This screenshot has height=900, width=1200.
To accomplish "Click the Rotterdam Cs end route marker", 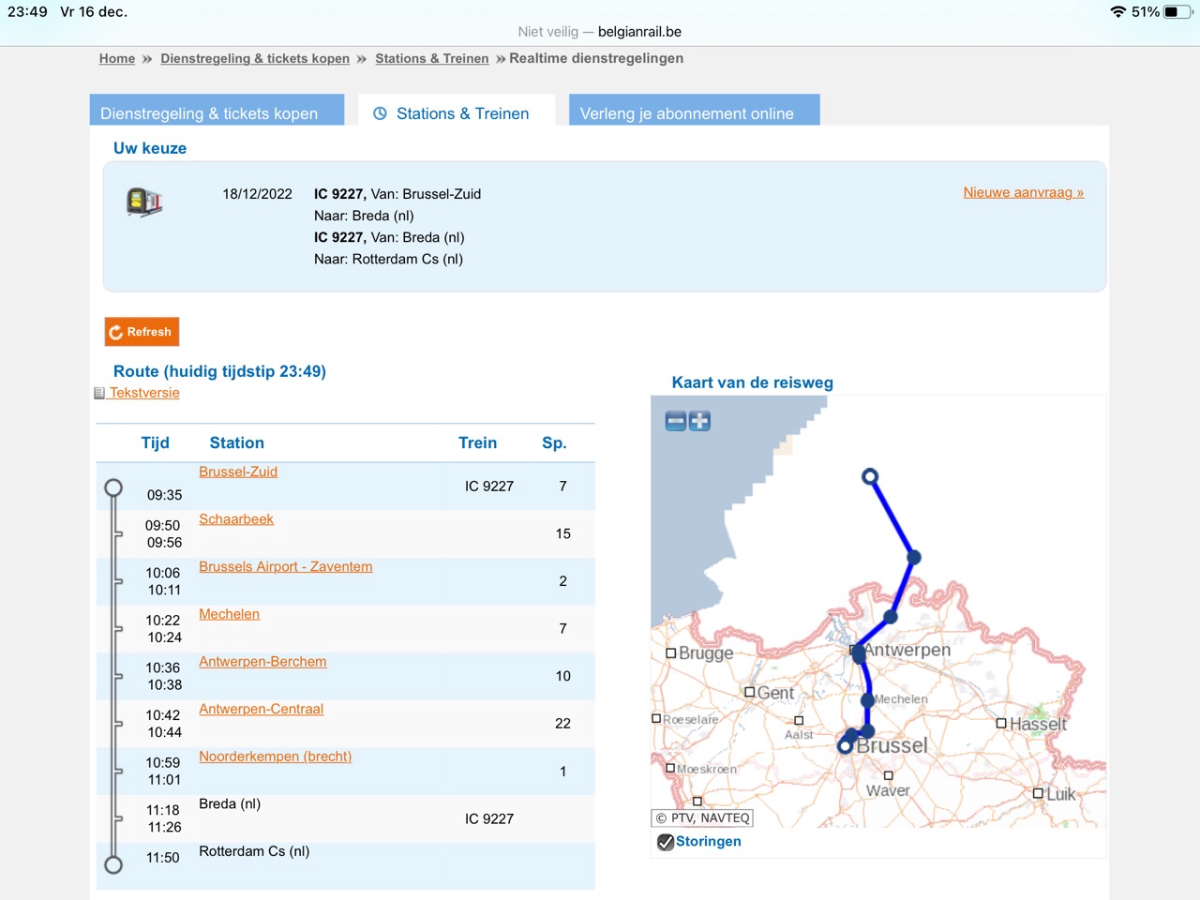I will (114, 865).
